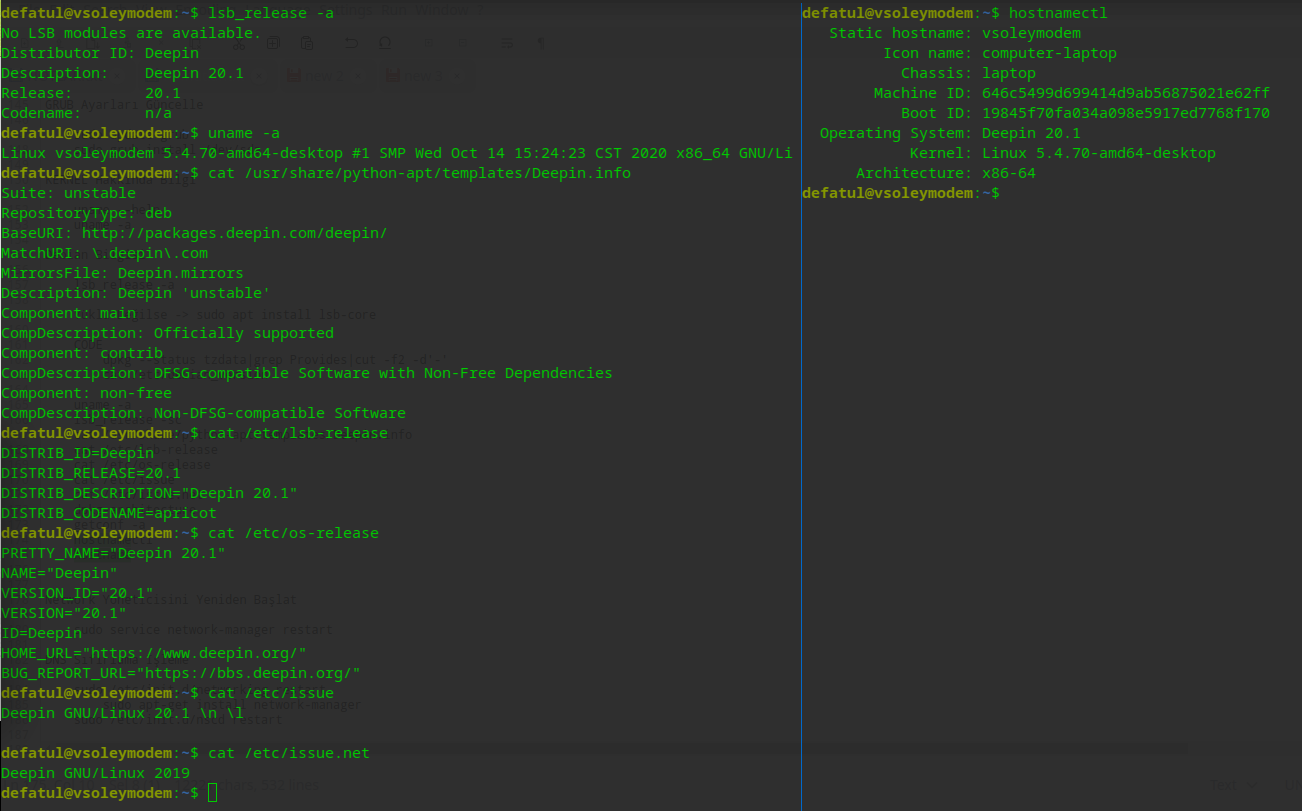This screenshot has height=811, width=1302.
Task: Select the "CompDescription: Officially supported" line
Action: (x=167, y=333)
